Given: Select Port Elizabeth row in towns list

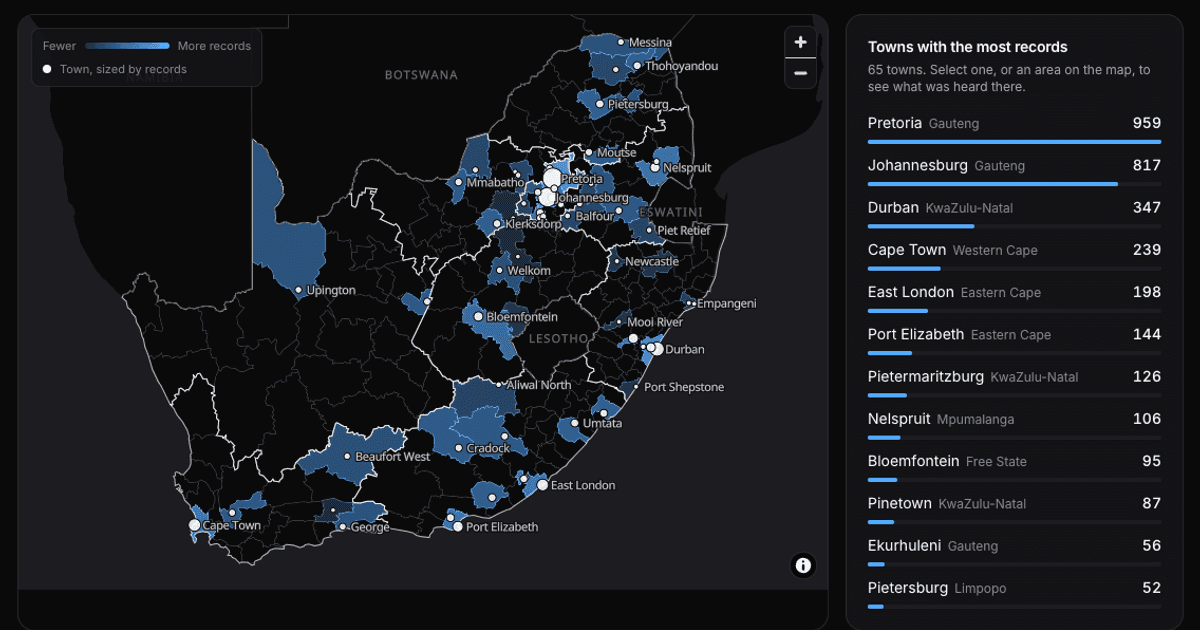Looking at the screenshot, I should (x=1014, y=339).
